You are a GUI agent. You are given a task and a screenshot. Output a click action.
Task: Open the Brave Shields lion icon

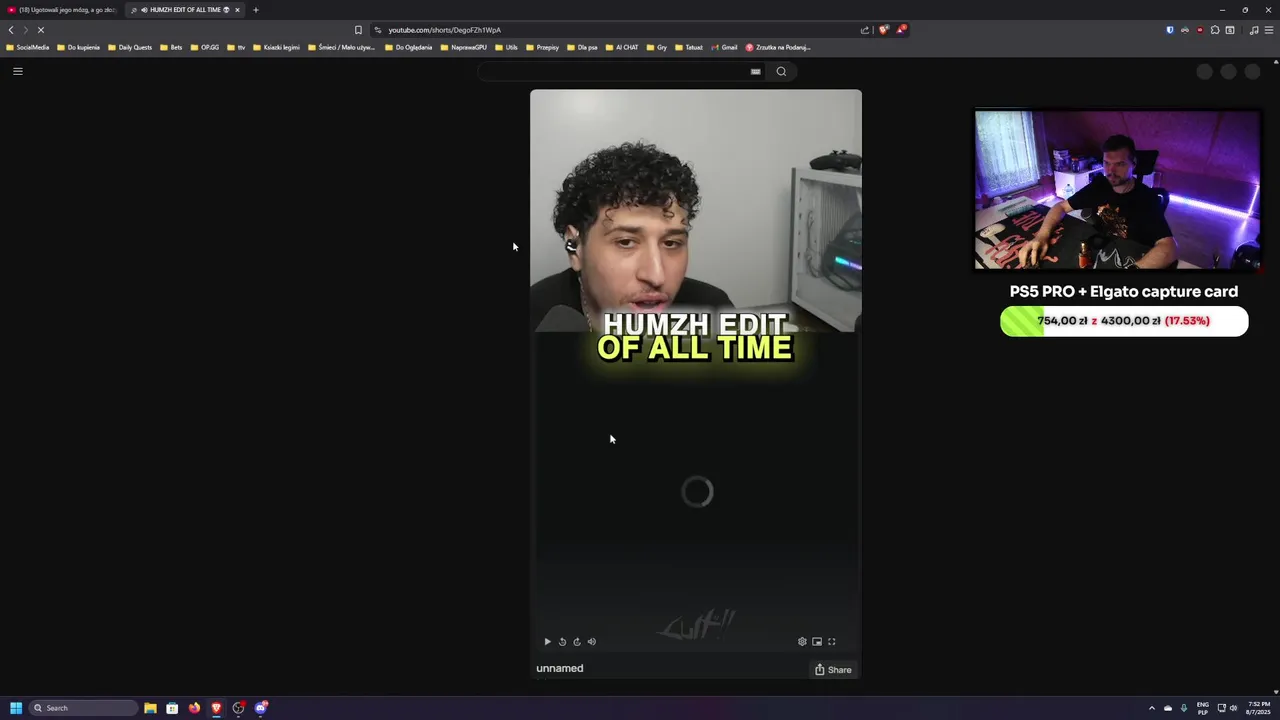click(883, 30)
